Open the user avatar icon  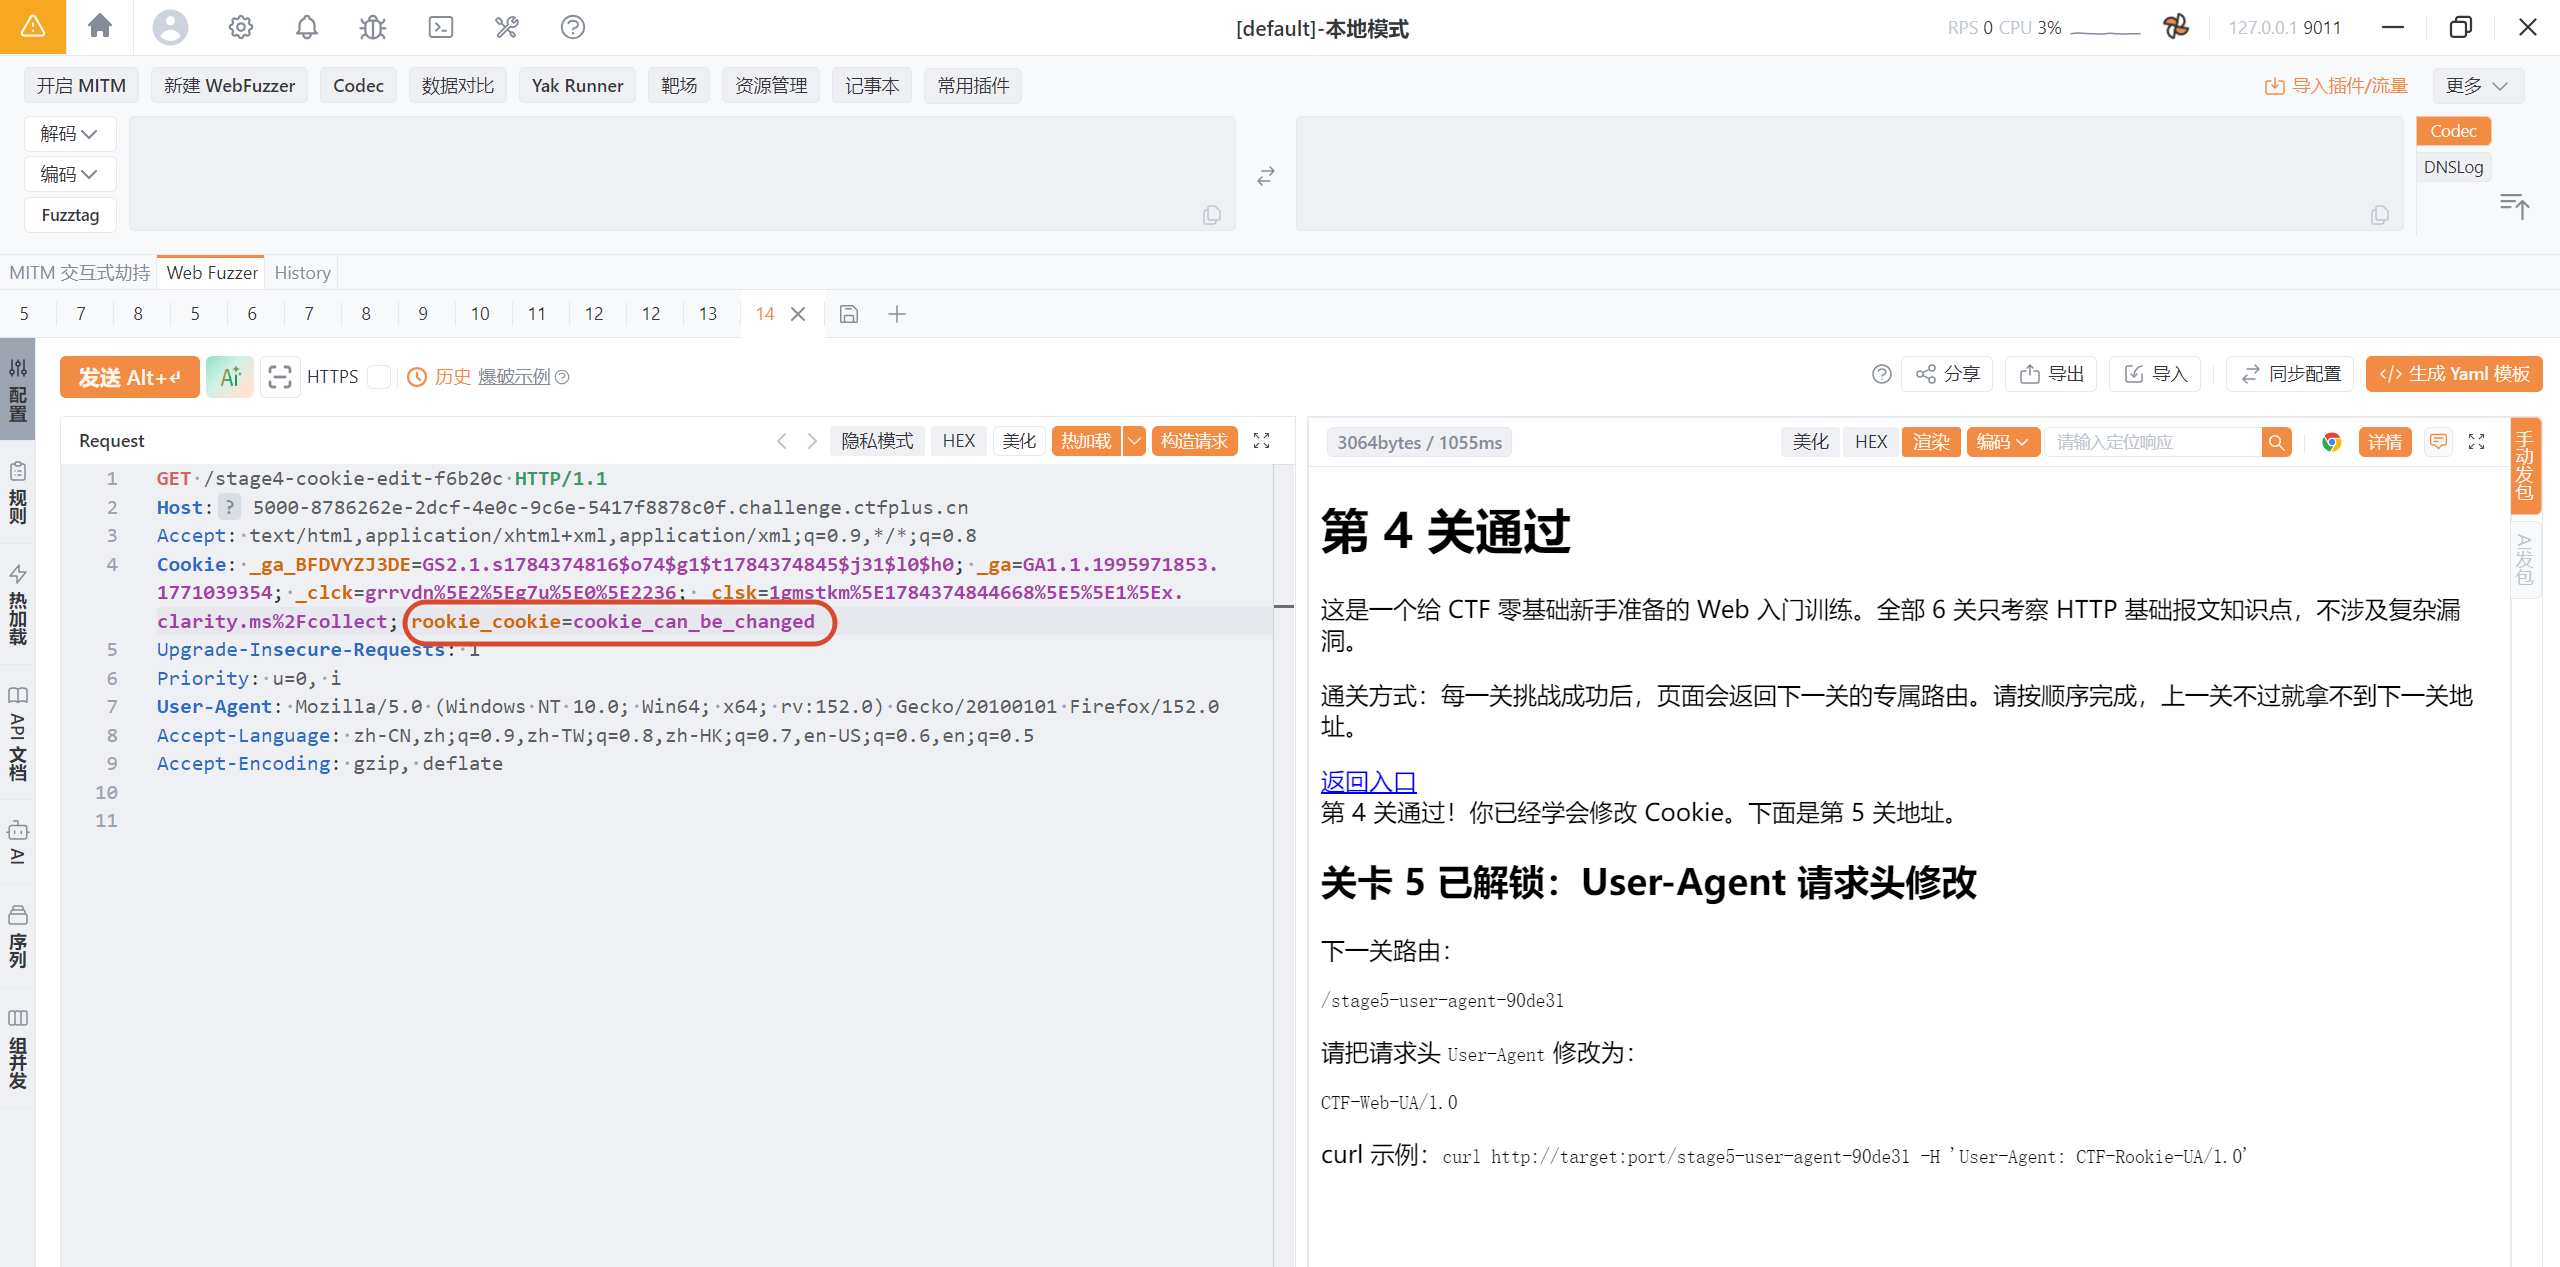click(170, 27)
